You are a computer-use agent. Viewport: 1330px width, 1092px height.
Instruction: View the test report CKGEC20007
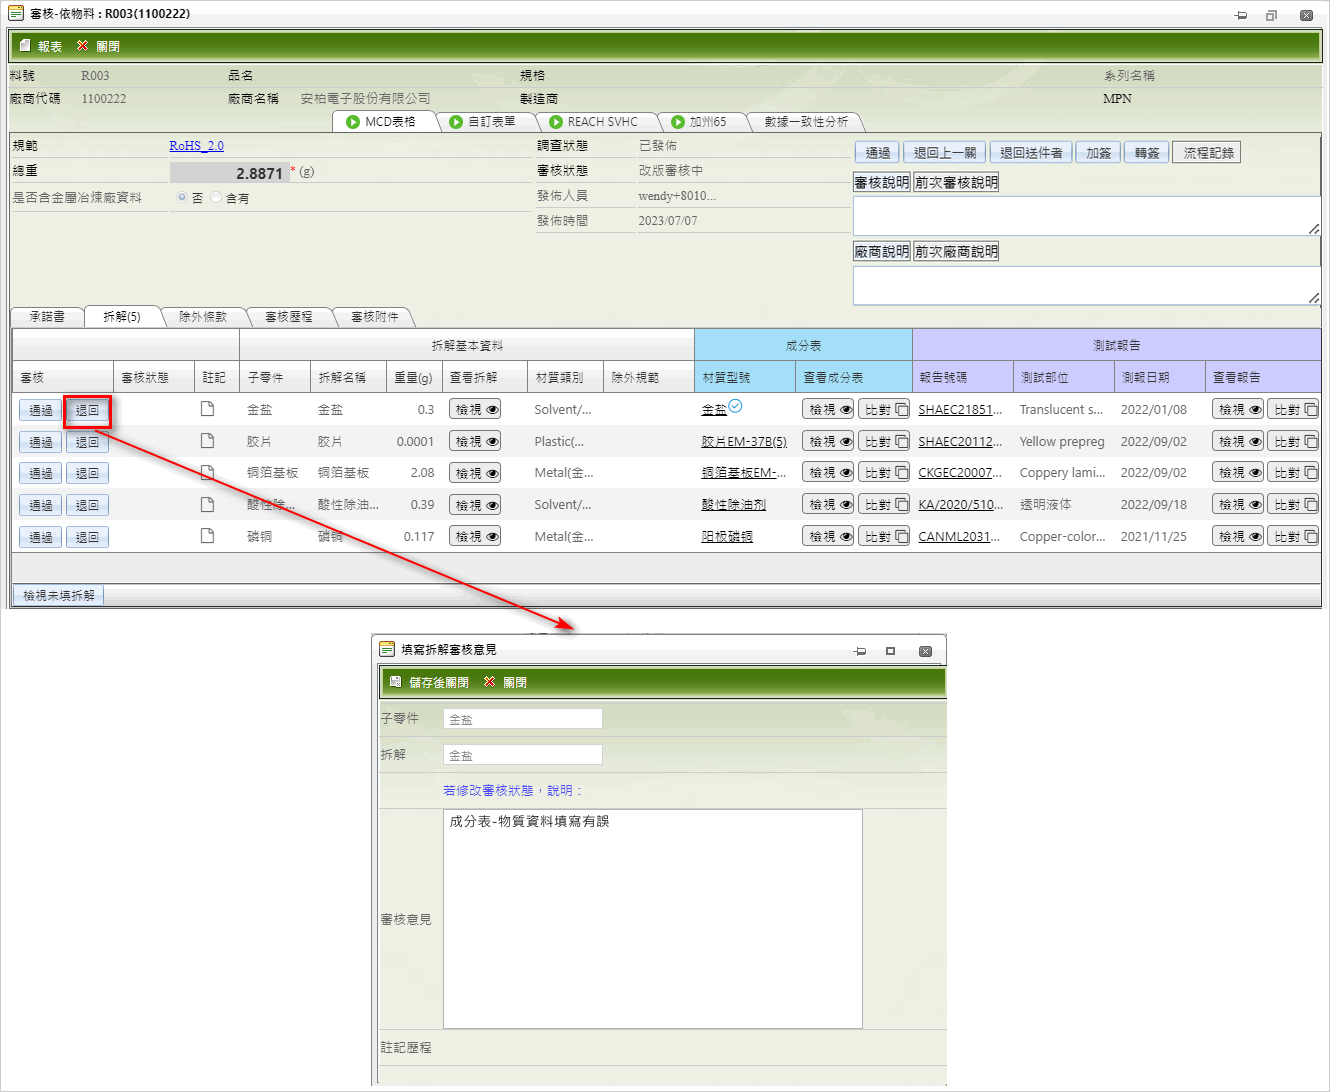click(1238, 473)
